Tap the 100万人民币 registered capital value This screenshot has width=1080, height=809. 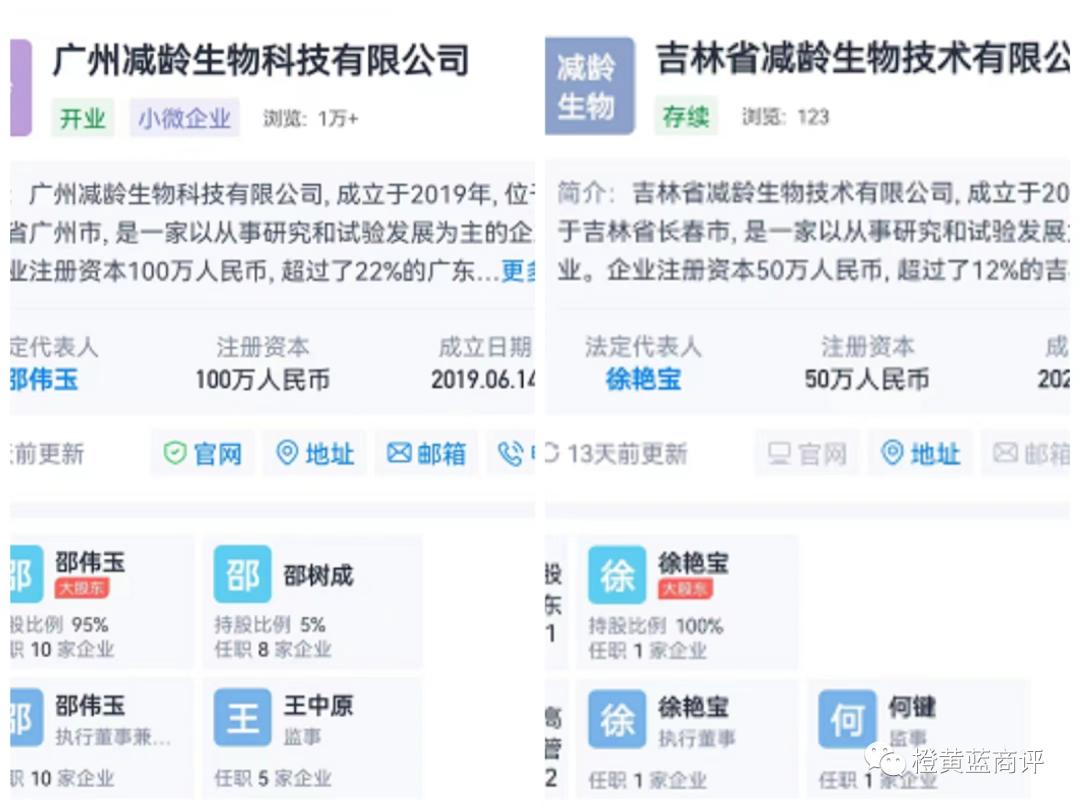pos(262,379)
